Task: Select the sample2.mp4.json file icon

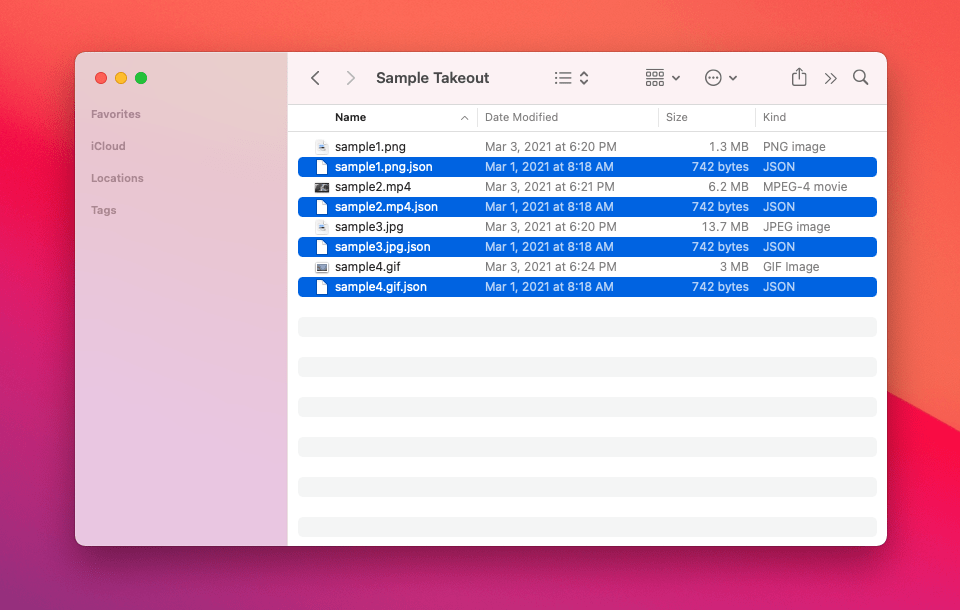Action: 321,206
